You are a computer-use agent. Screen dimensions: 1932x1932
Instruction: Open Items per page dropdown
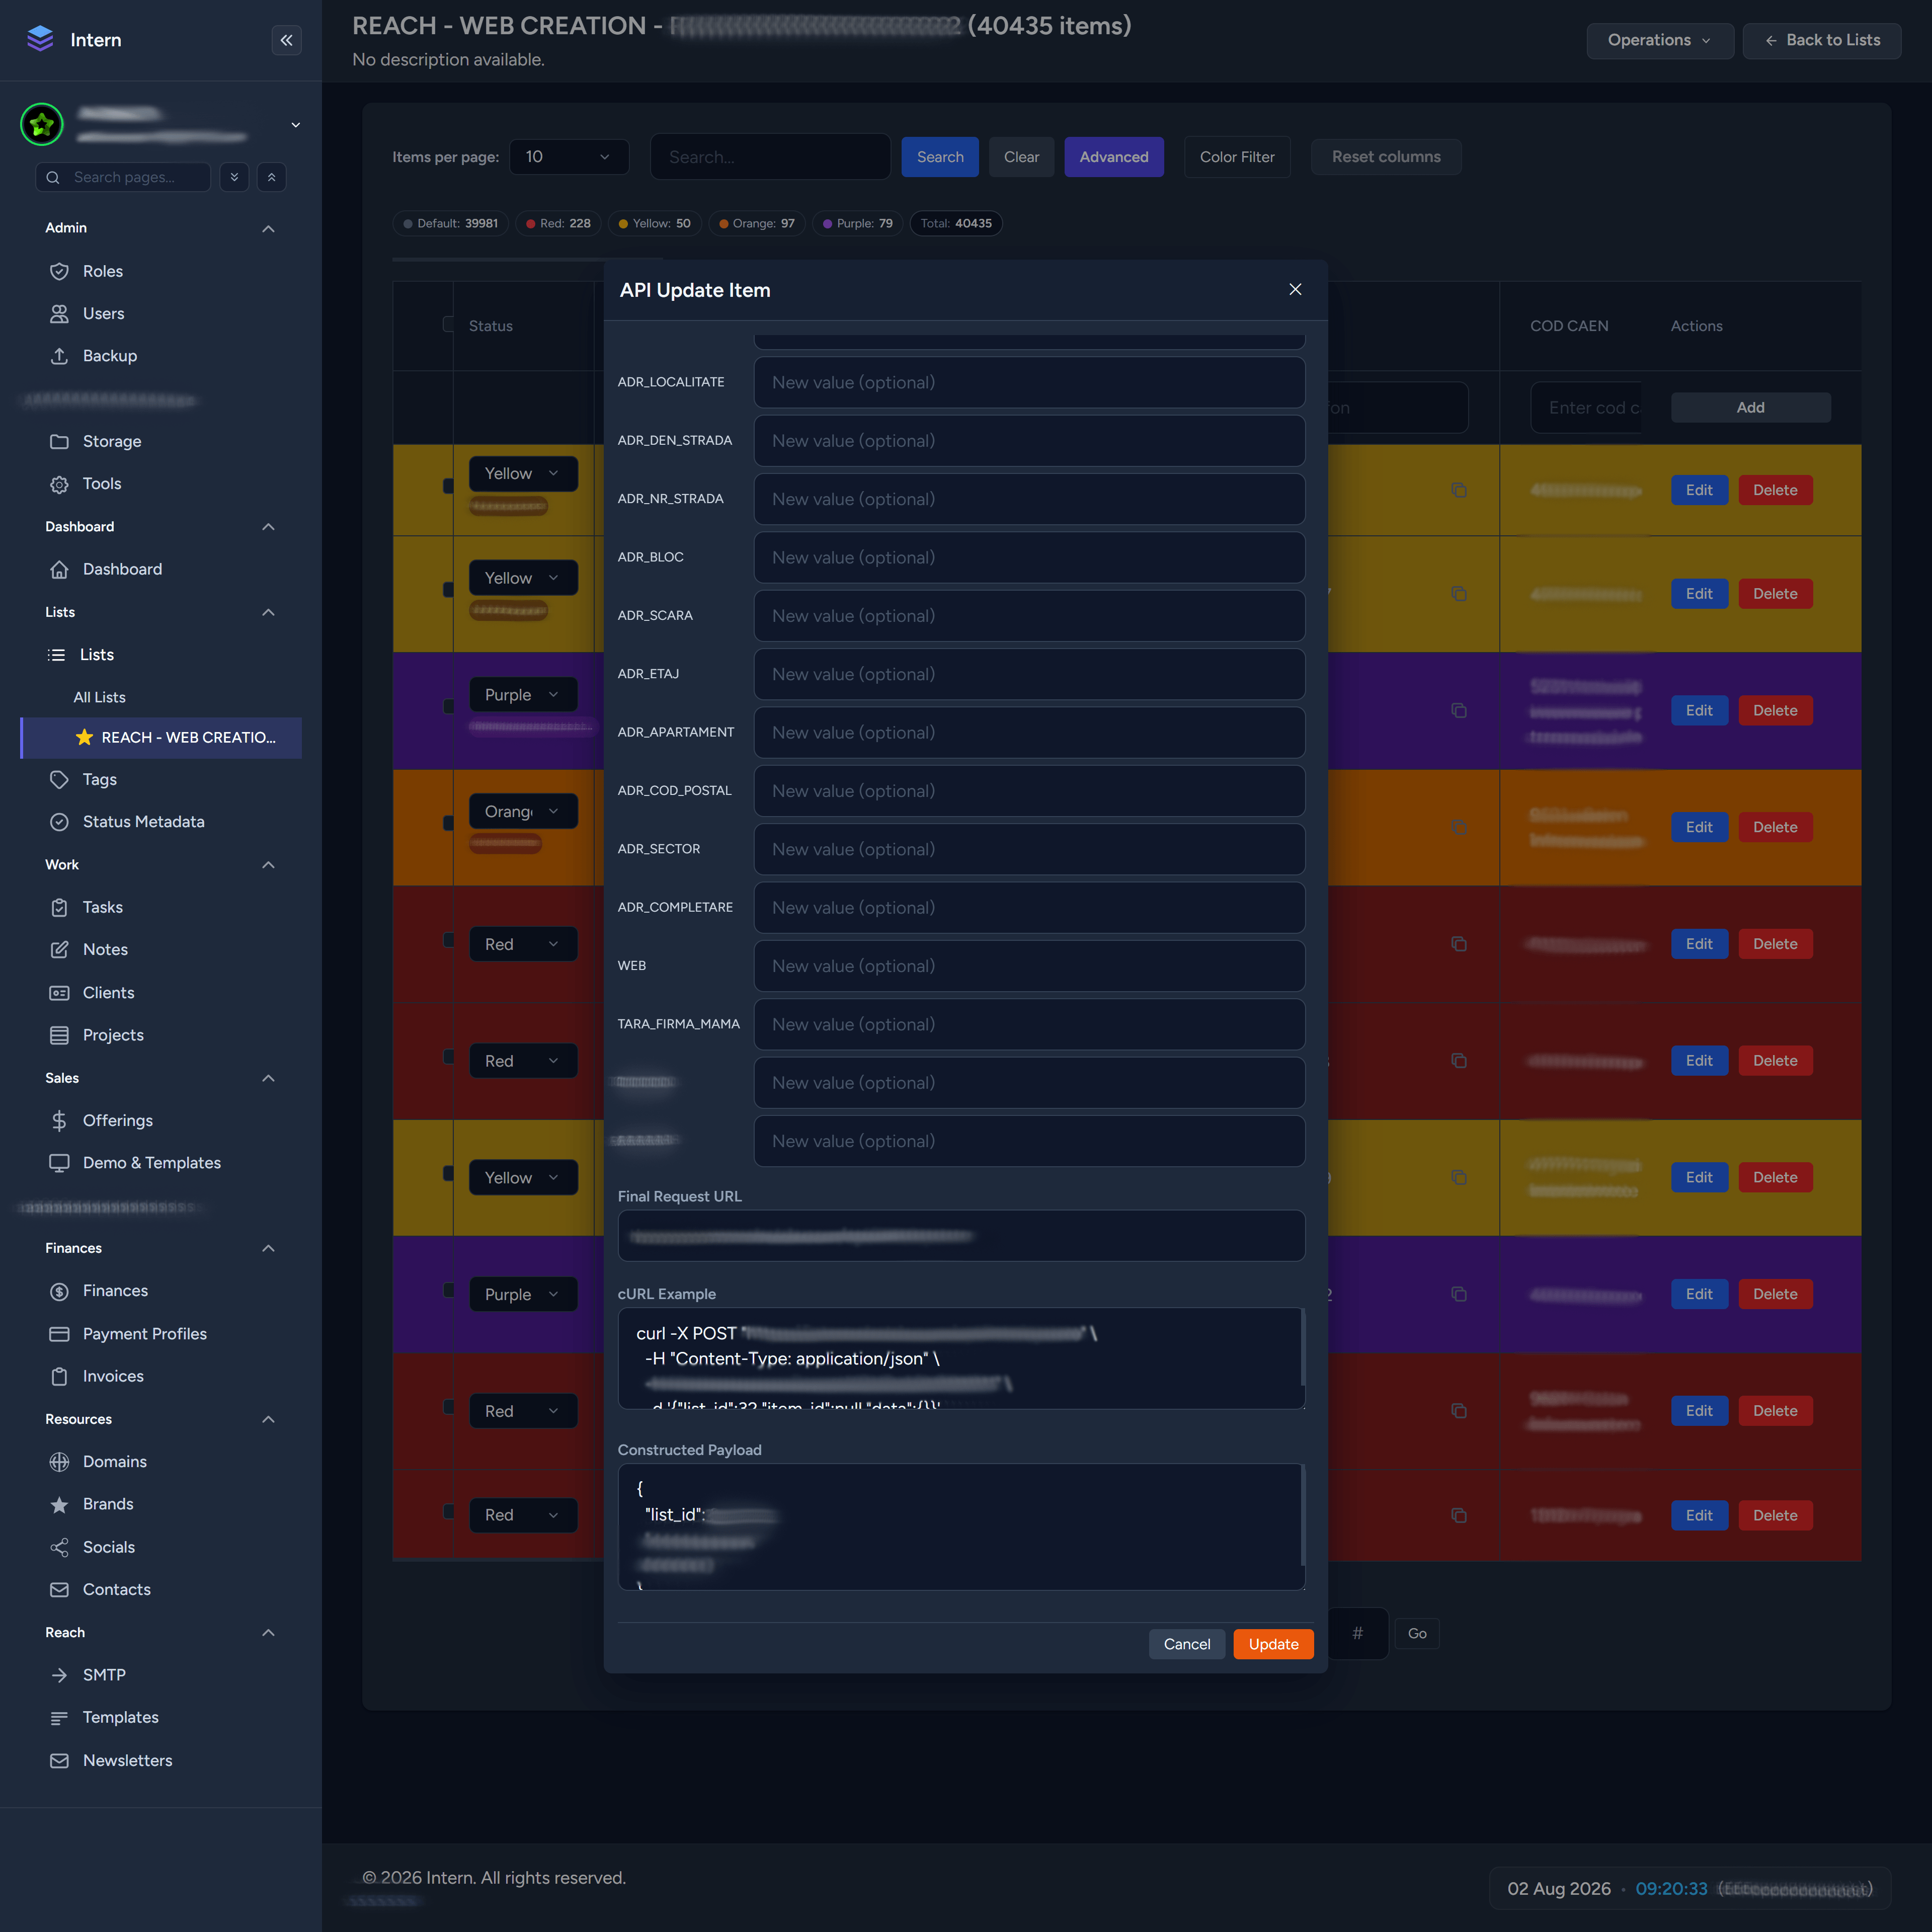569,157
